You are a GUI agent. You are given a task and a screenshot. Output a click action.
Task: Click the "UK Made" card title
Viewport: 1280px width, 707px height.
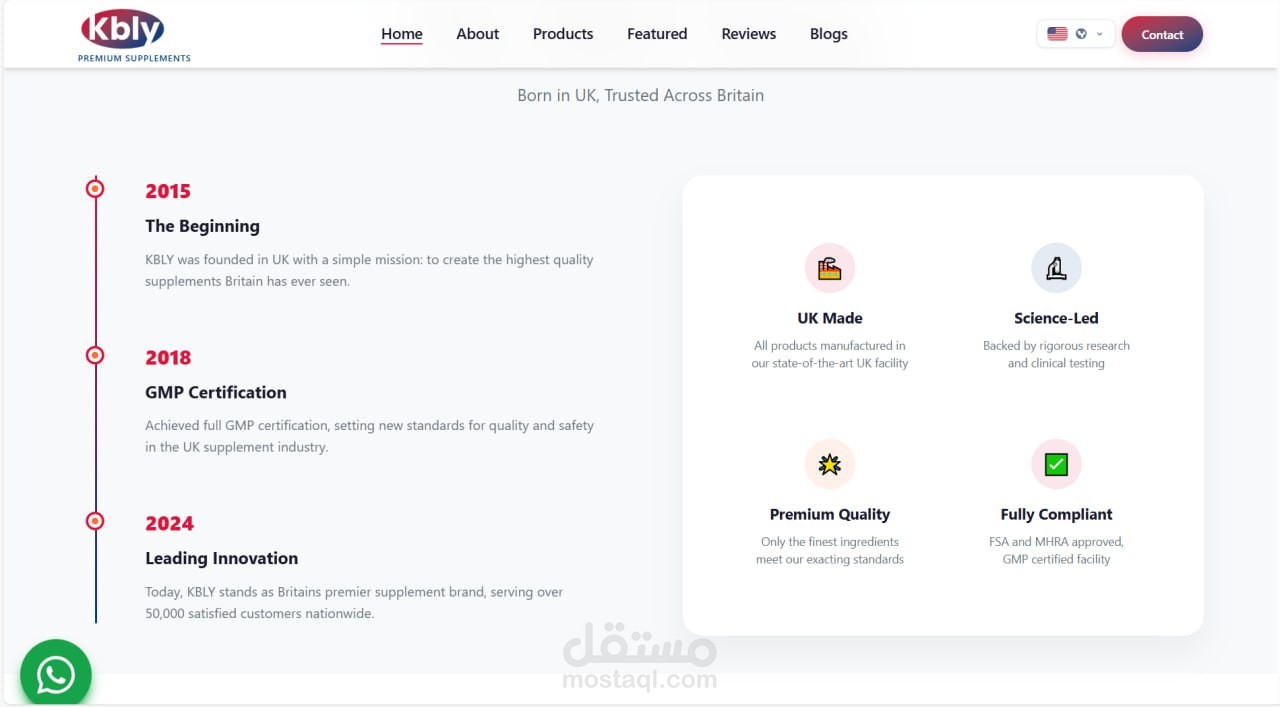[830, 318]
